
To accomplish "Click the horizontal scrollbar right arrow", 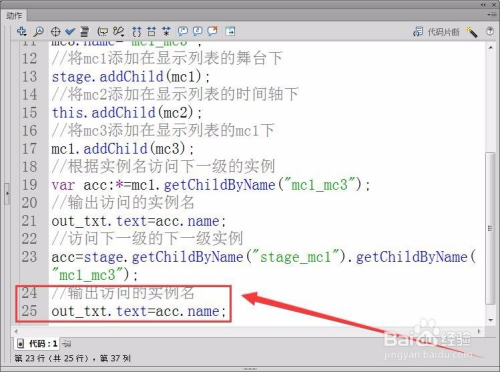I will [x=479, y=331].
